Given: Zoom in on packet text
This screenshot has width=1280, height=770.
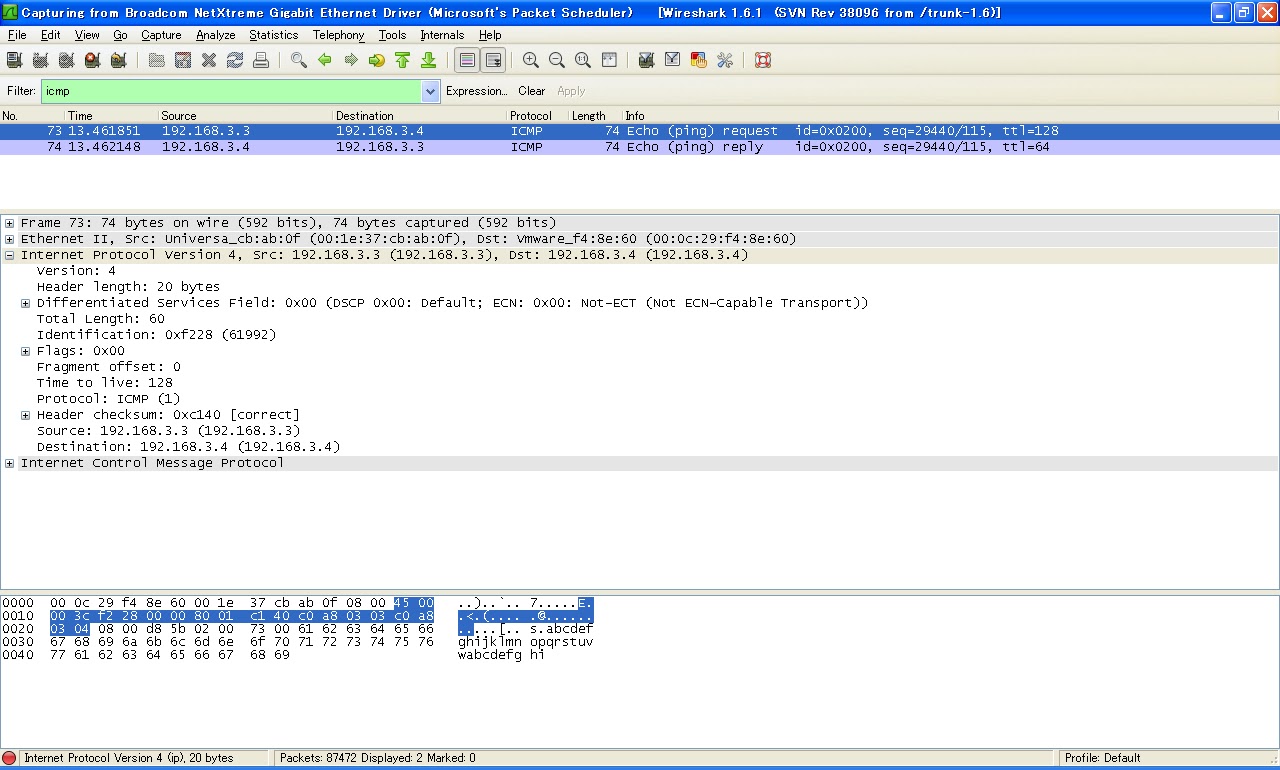Looking at the screenshot, I should (531, 60).
